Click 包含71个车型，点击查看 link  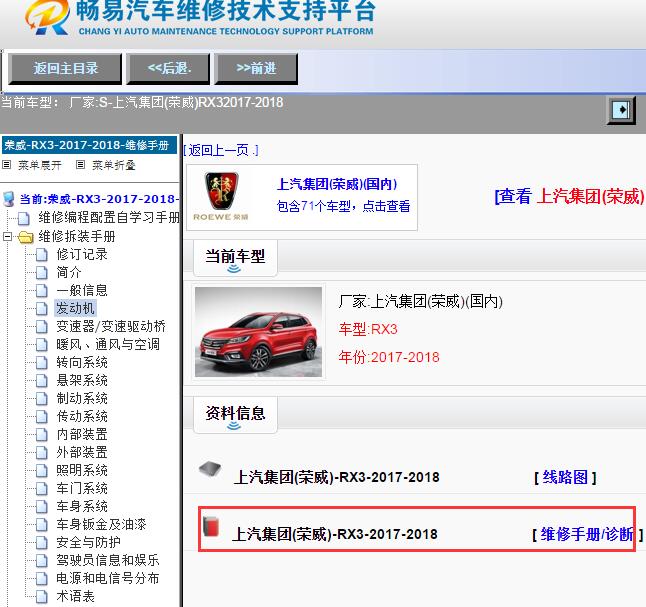343,206
